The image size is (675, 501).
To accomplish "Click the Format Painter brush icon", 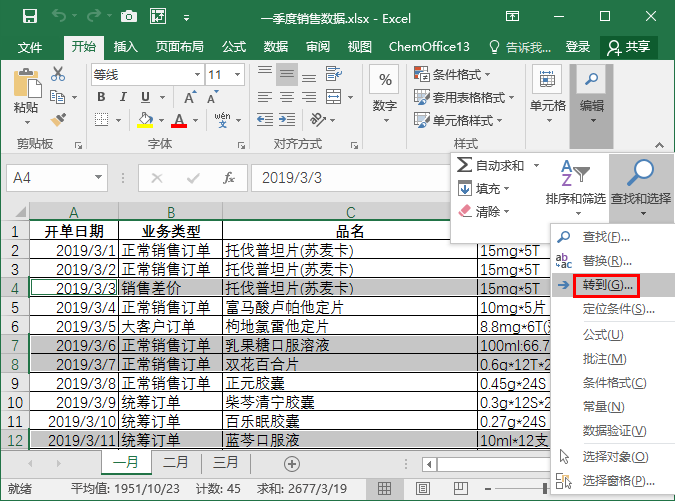I will click(x=58, y=120).
